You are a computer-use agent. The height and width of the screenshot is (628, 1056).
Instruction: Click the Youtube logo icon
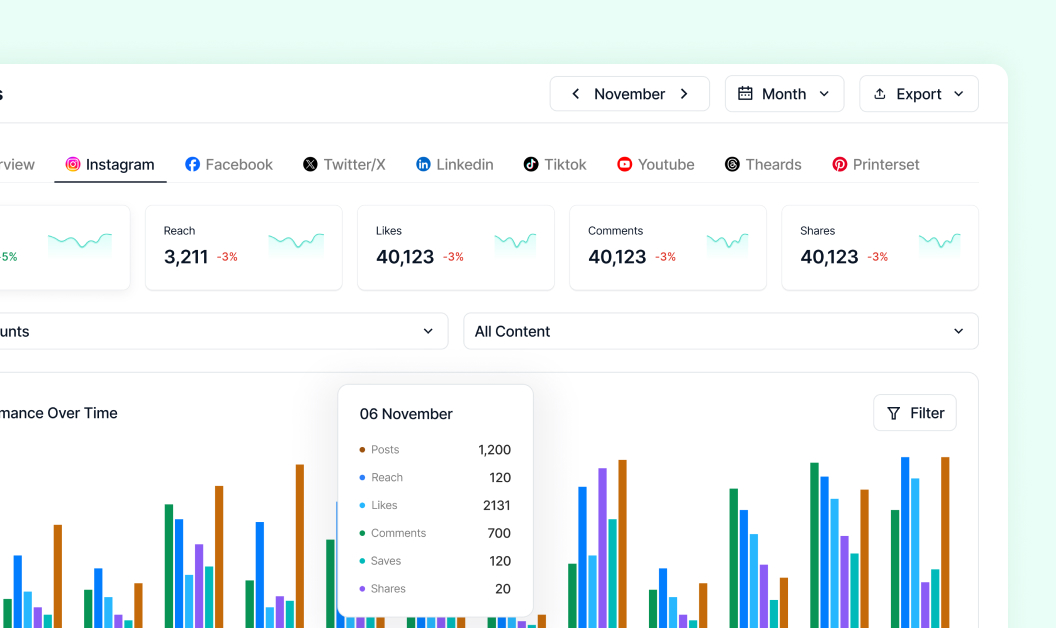pyautogui.click(x=624, y=164)
